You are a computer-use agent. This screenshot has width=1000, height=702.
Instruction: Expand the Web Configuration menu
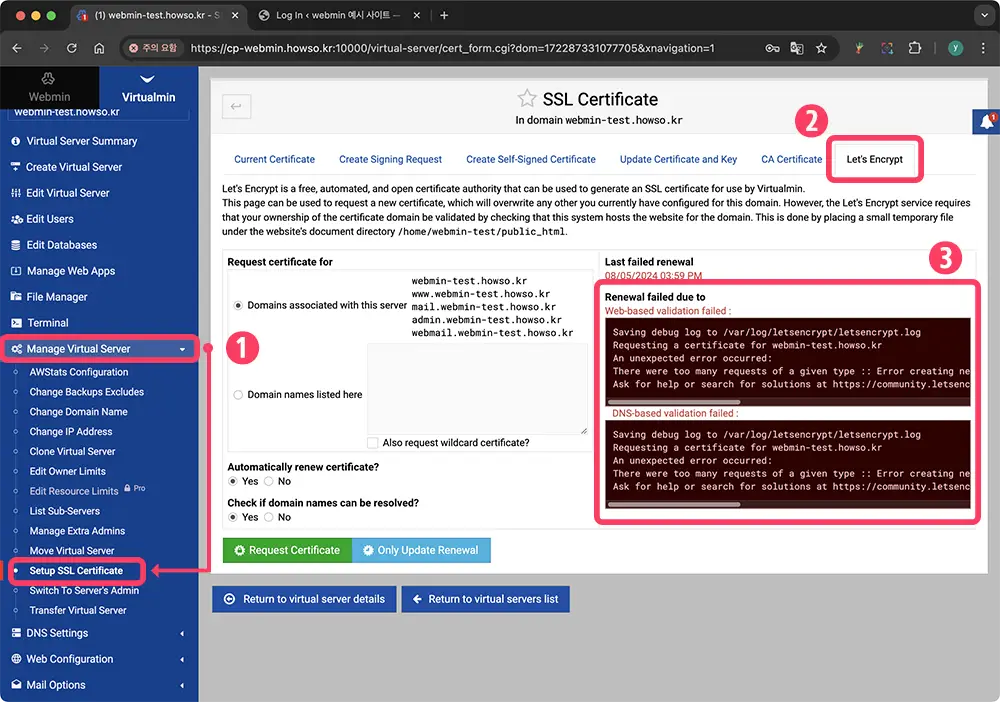coord(99,659)
